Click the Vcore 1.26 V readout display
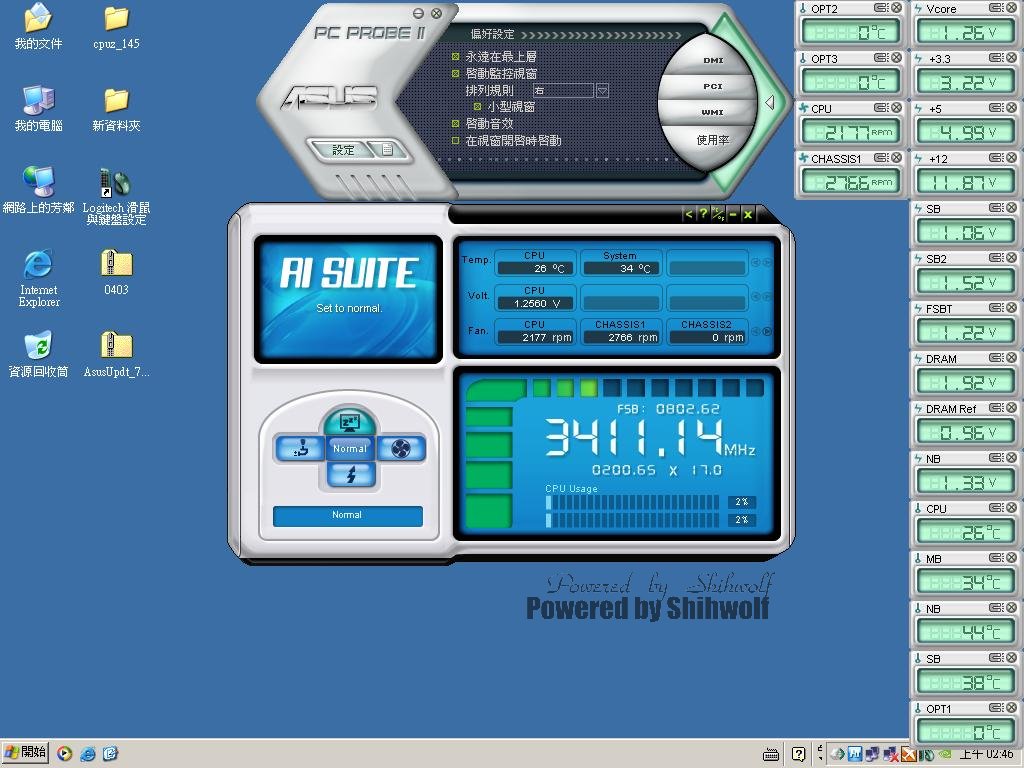The height and width of the screenshot is (768, 1024). coord(965,31)
